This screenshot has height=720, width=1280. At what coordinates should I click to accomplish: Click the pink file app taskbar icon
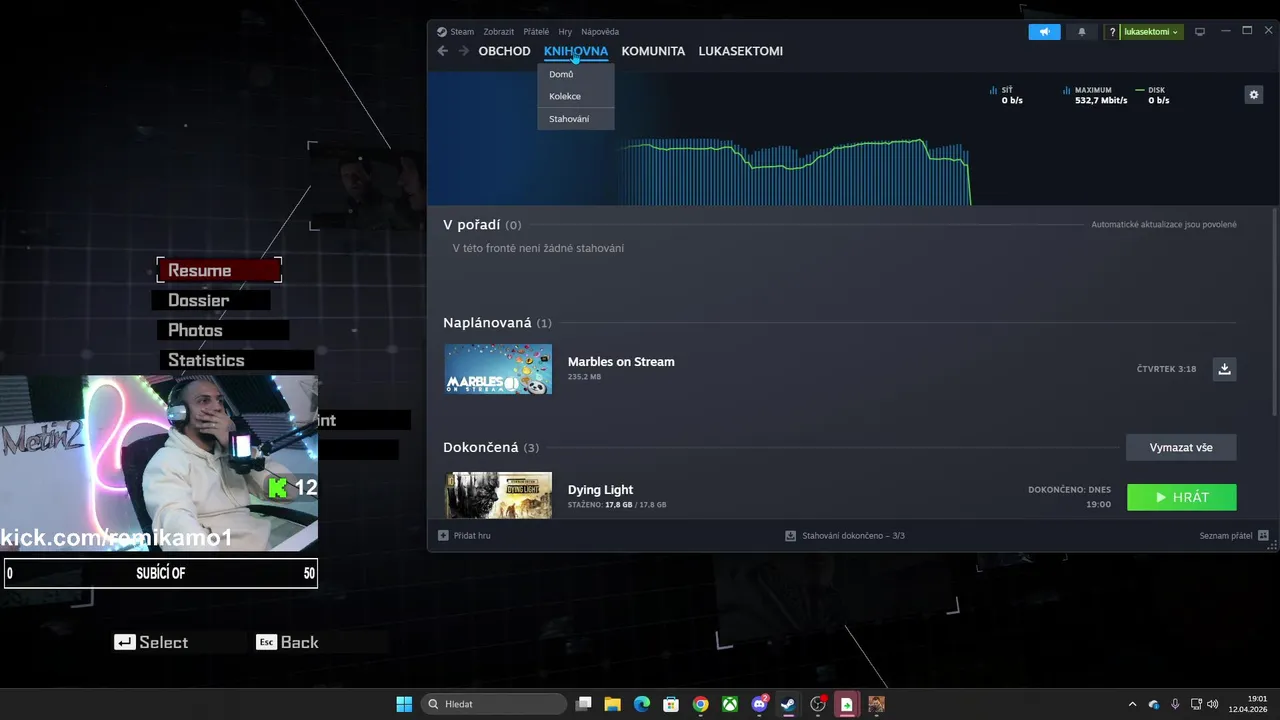pyautogui.click(x=847, y=704)
